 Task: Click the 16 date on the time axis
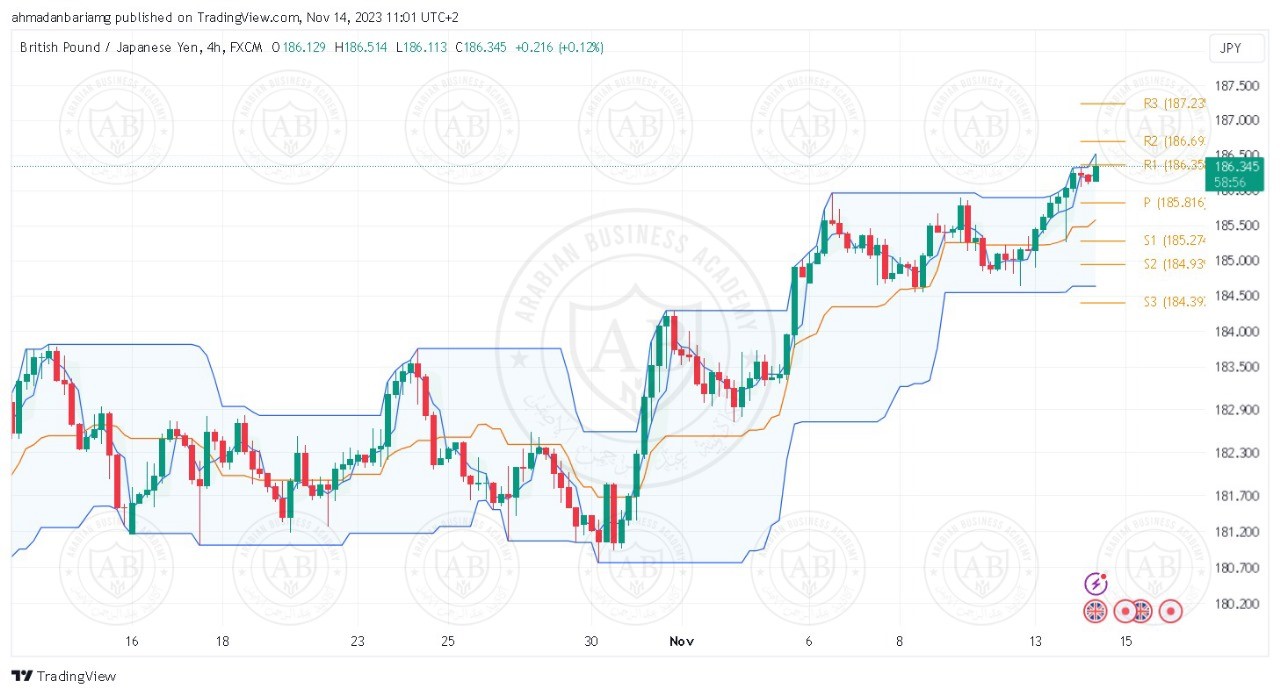click(131, 641)
